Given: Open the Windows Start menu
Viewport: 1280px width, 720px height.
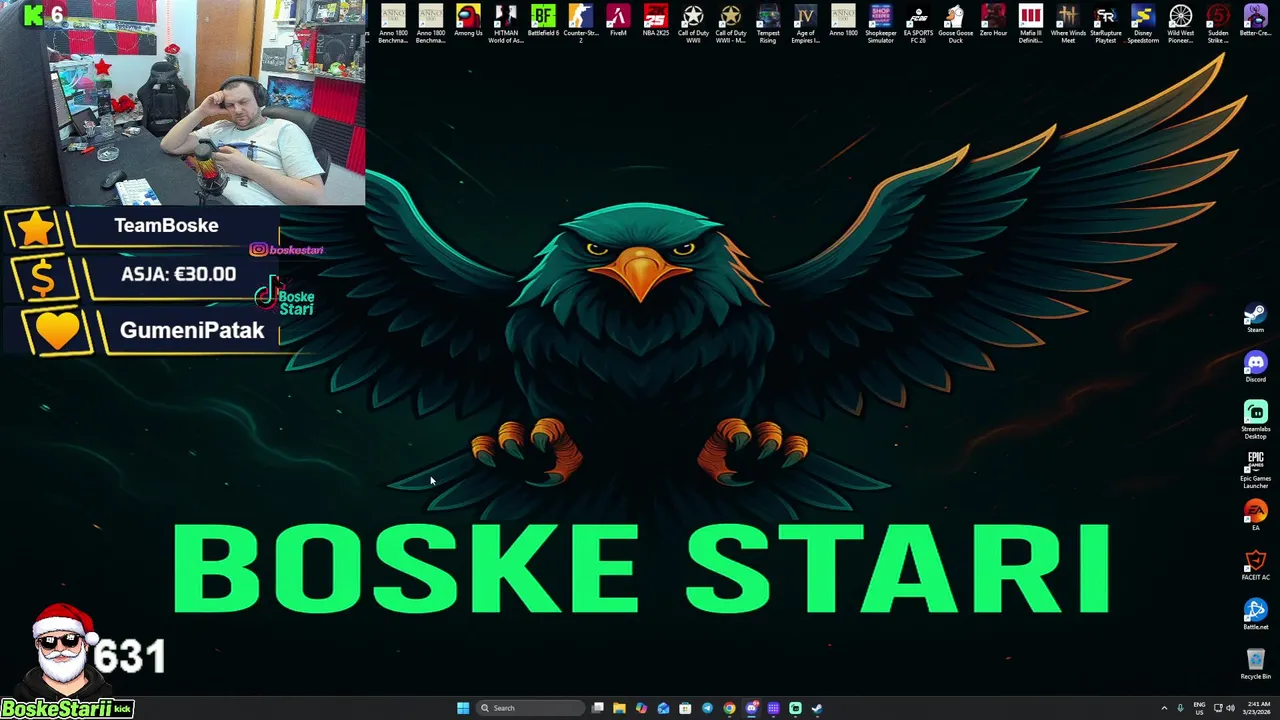Looking at the screenshot, I should (463, 708).
